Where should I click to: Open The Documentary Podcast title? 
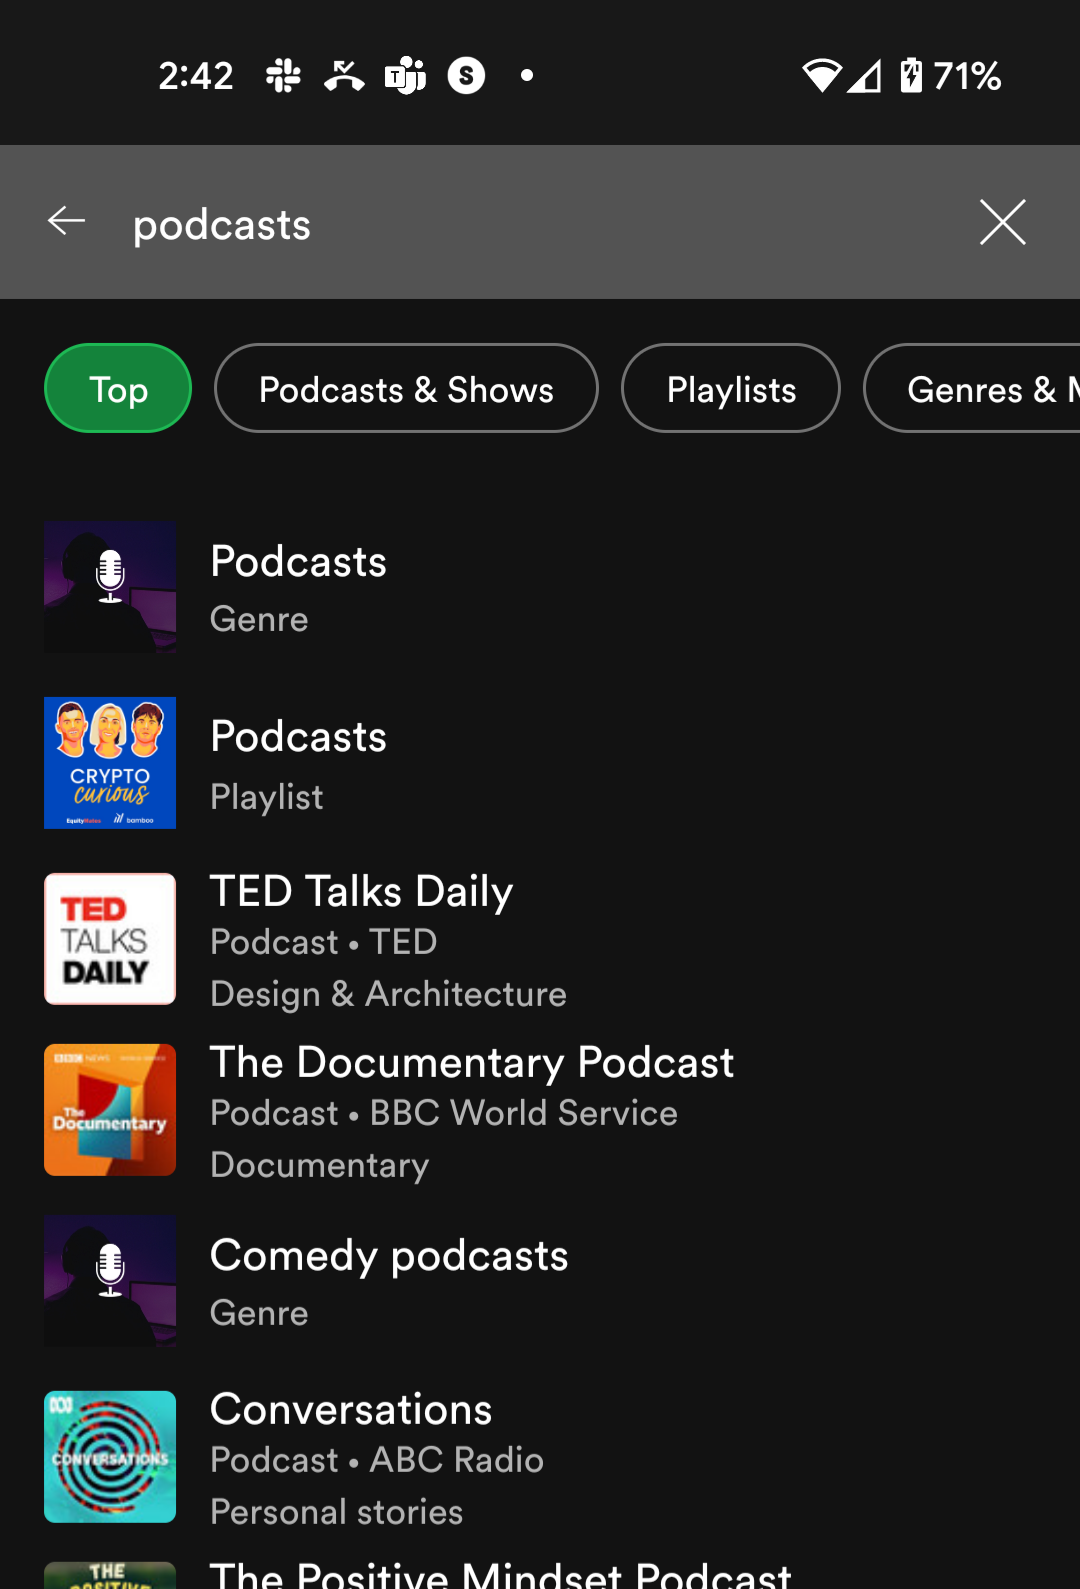pos(472,1061)
